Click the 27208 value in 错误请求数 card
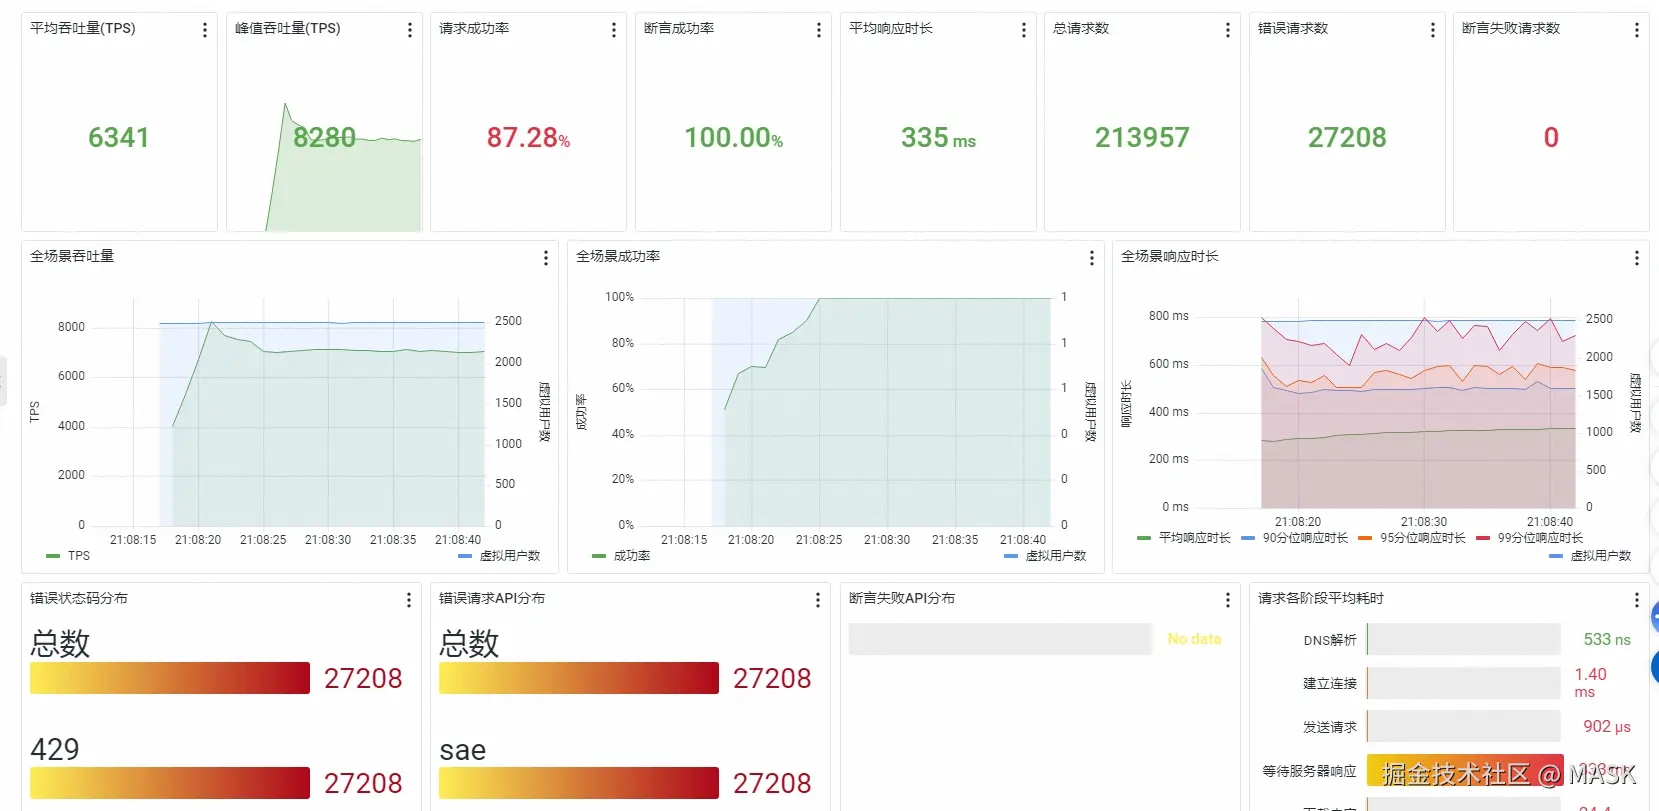 click(x=1347, y=137)
